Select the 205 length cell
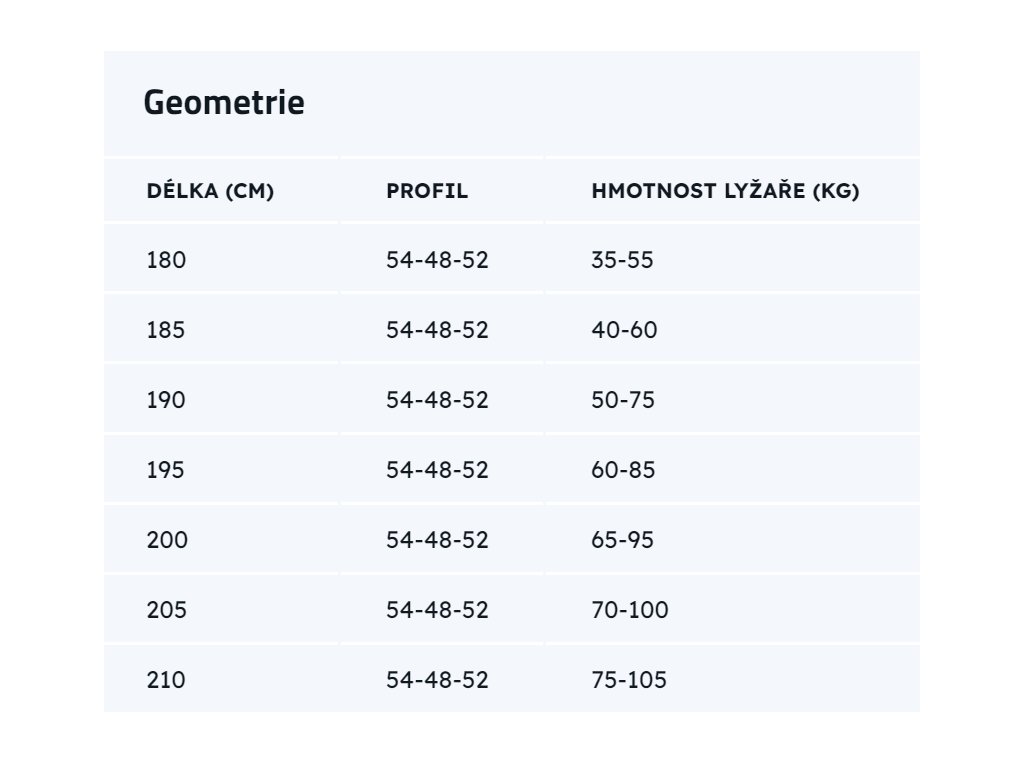 167,610
